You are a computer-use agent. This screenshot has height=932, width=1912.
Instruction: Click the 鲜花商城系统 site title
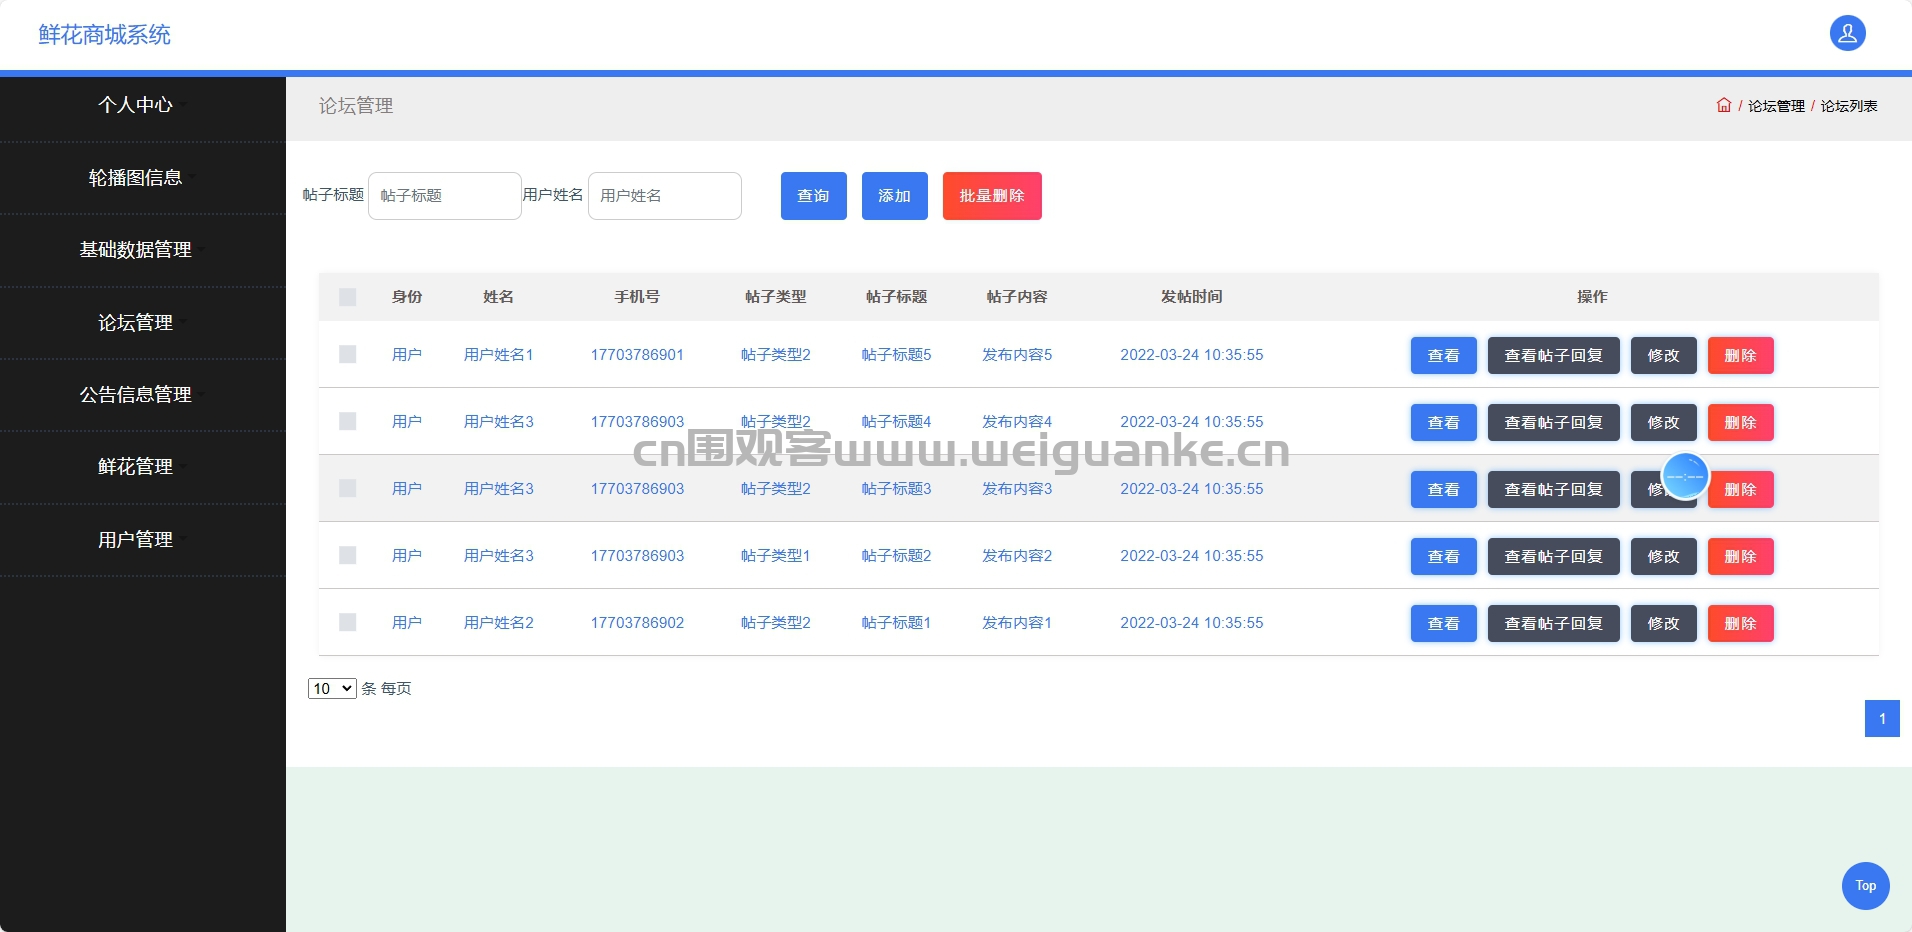click(105, 35)
